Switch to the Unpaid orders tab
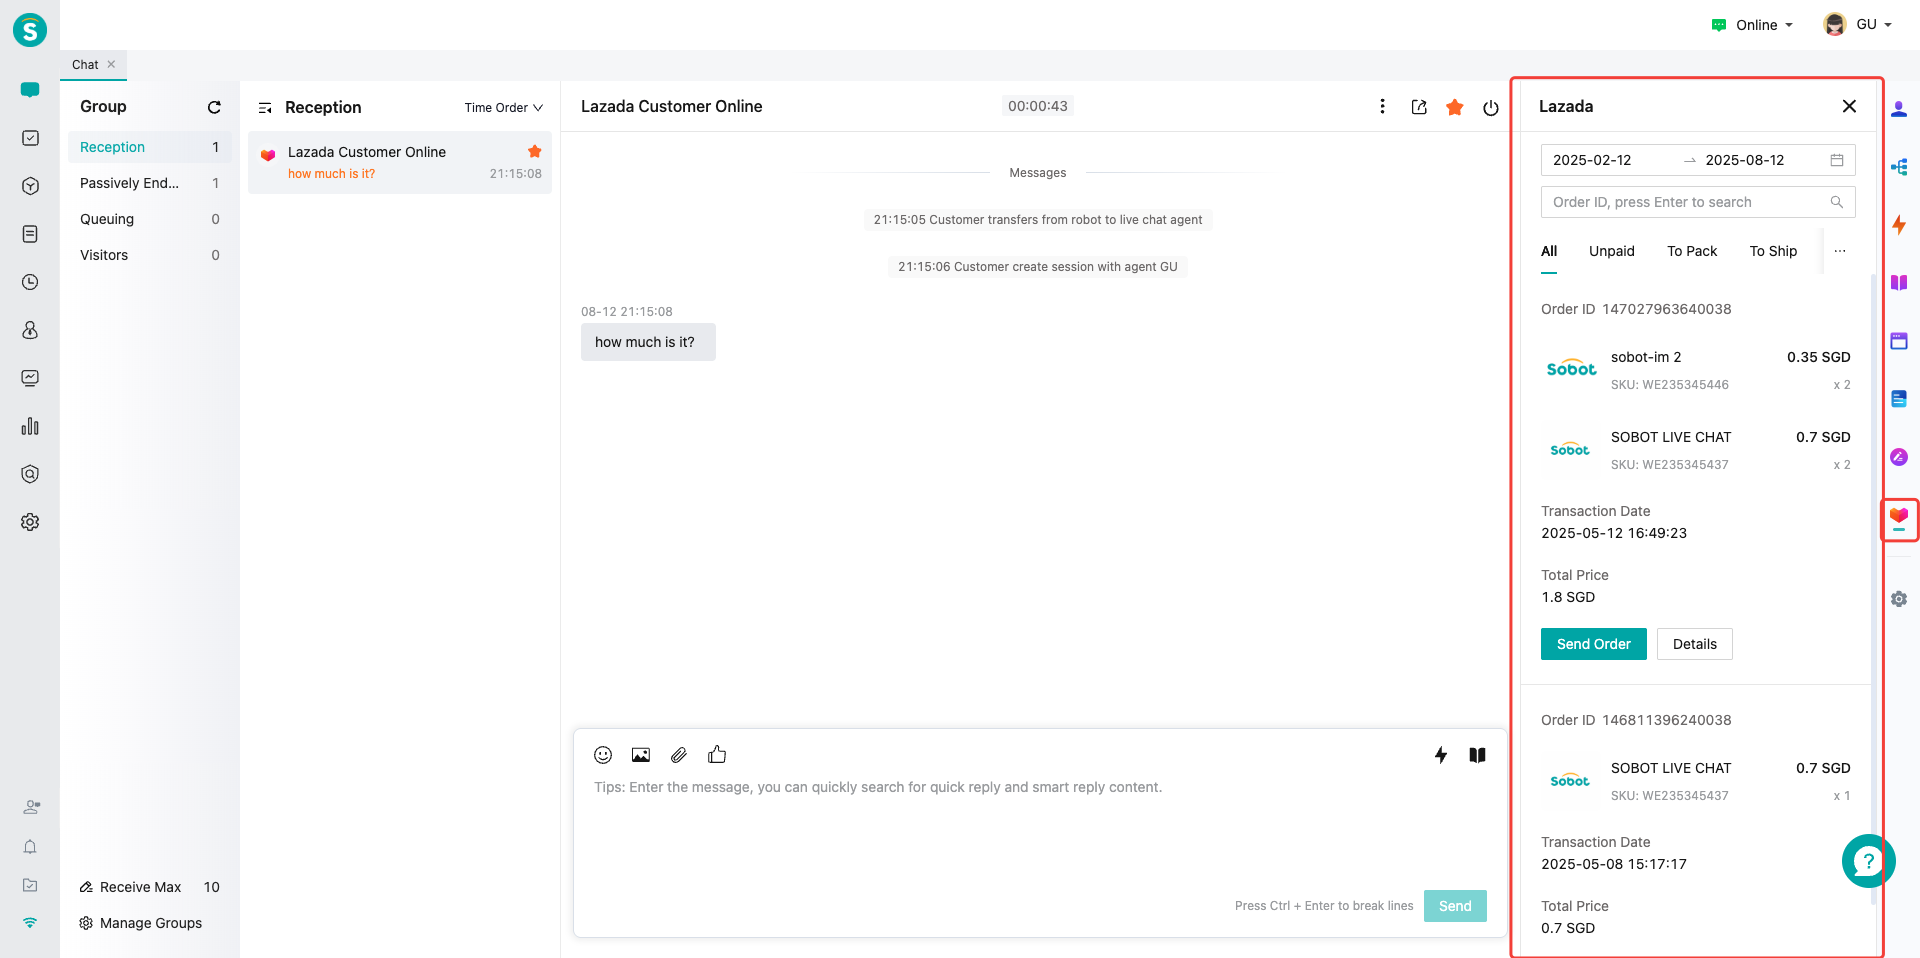 (1611, 251)
